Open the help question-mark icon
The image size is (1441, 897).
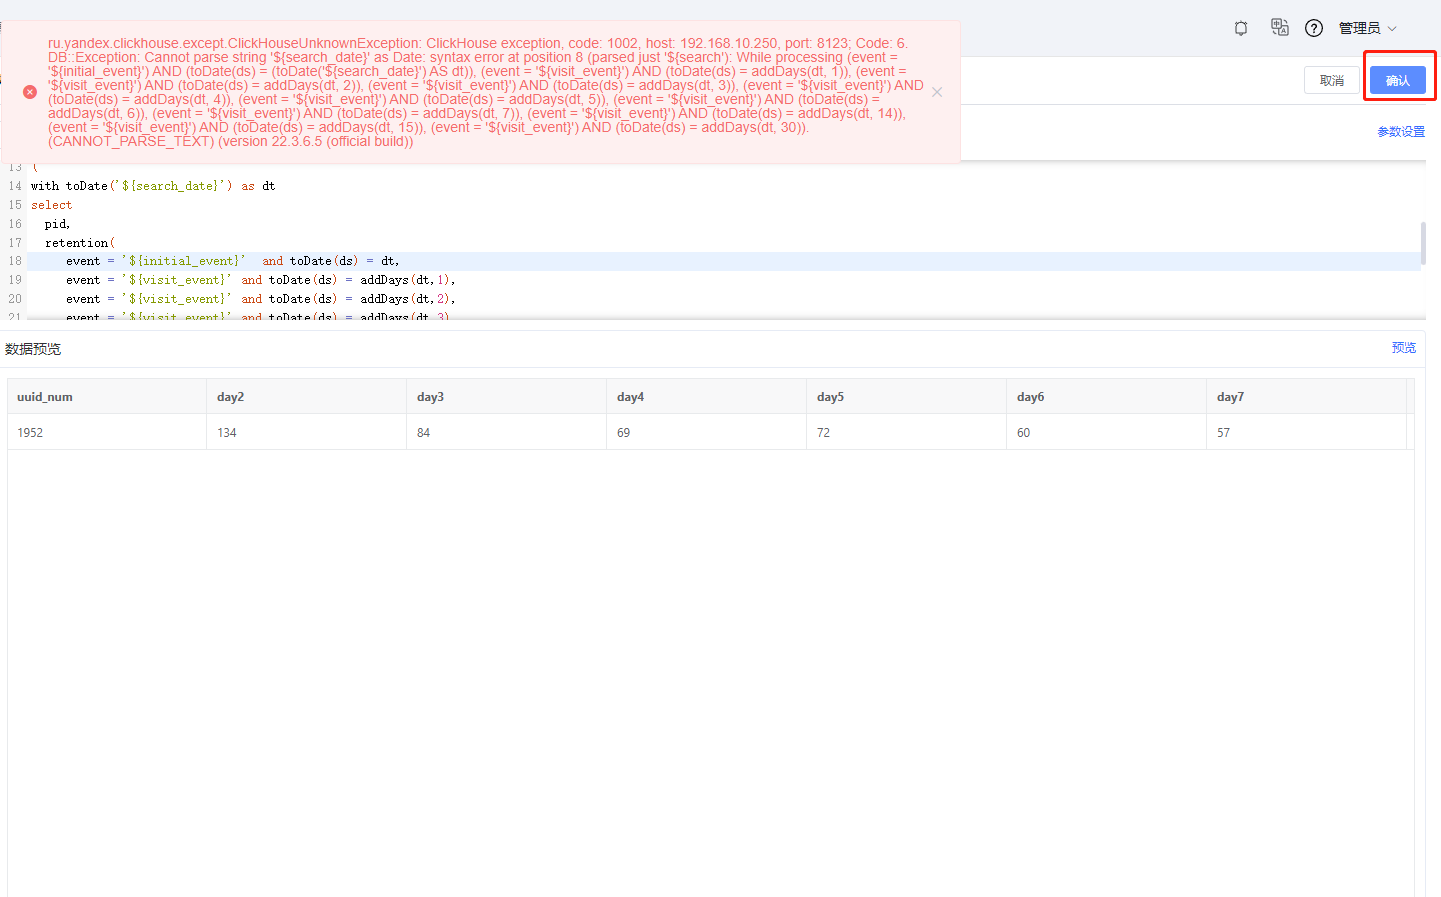click(1313, 28)
